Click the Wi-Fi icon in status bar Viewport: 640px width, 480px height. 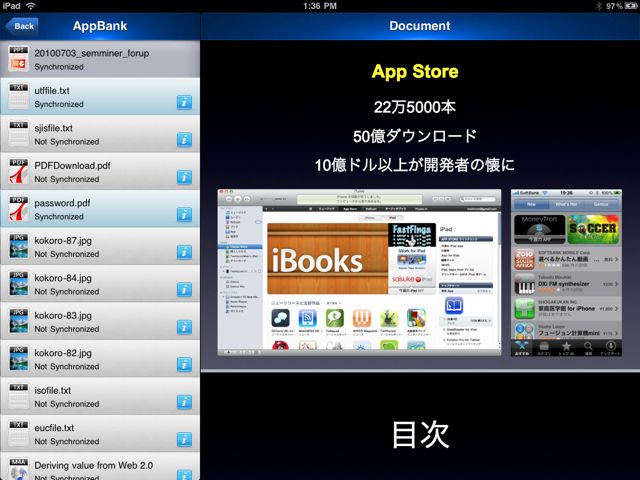pos(31,6)
